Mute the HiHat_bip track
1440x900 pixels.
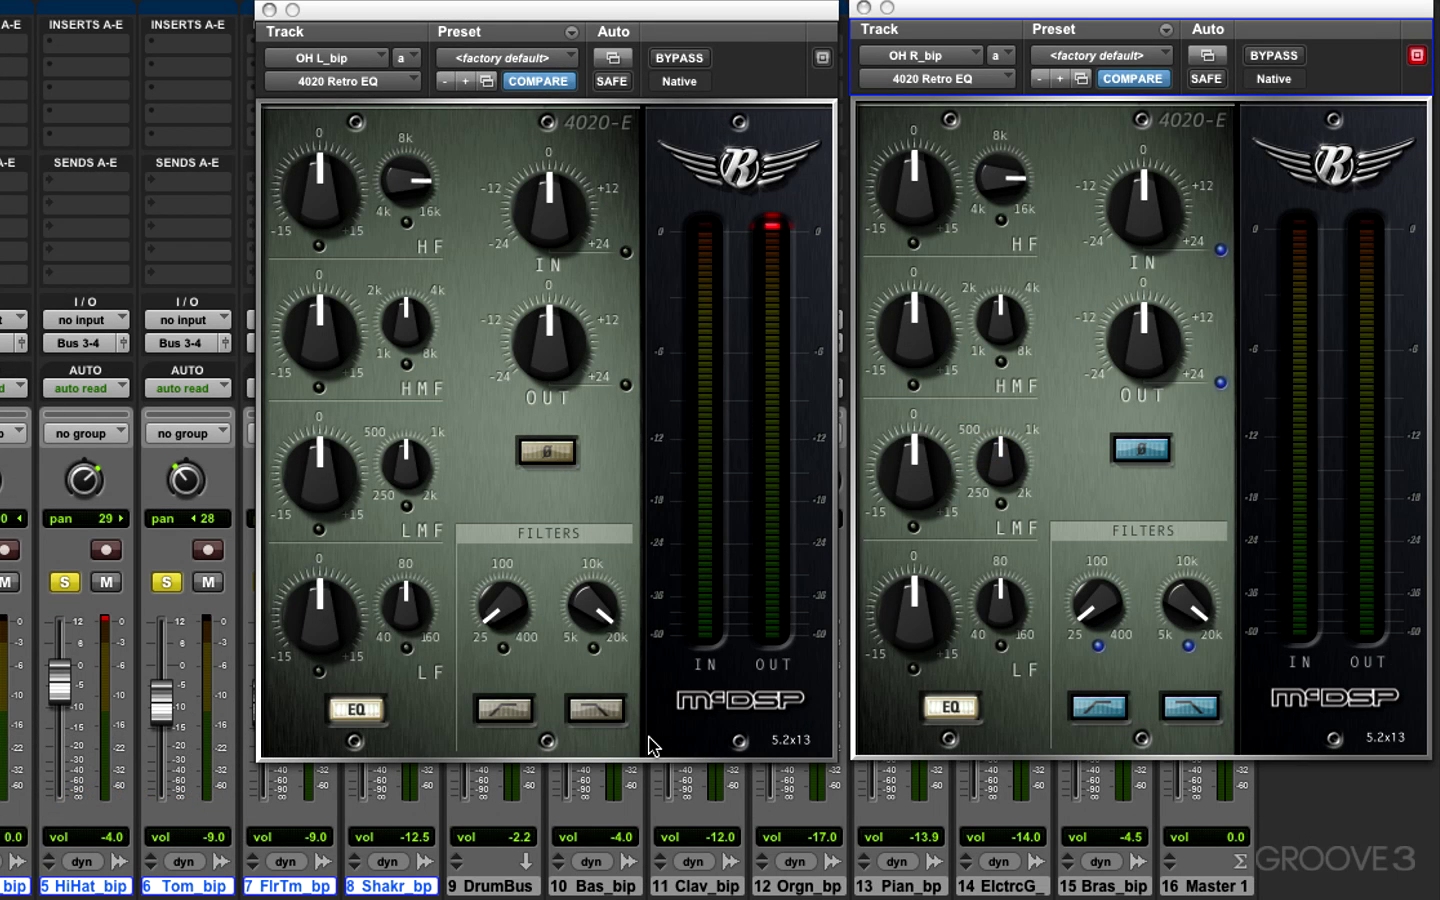(x=107, y=582)
